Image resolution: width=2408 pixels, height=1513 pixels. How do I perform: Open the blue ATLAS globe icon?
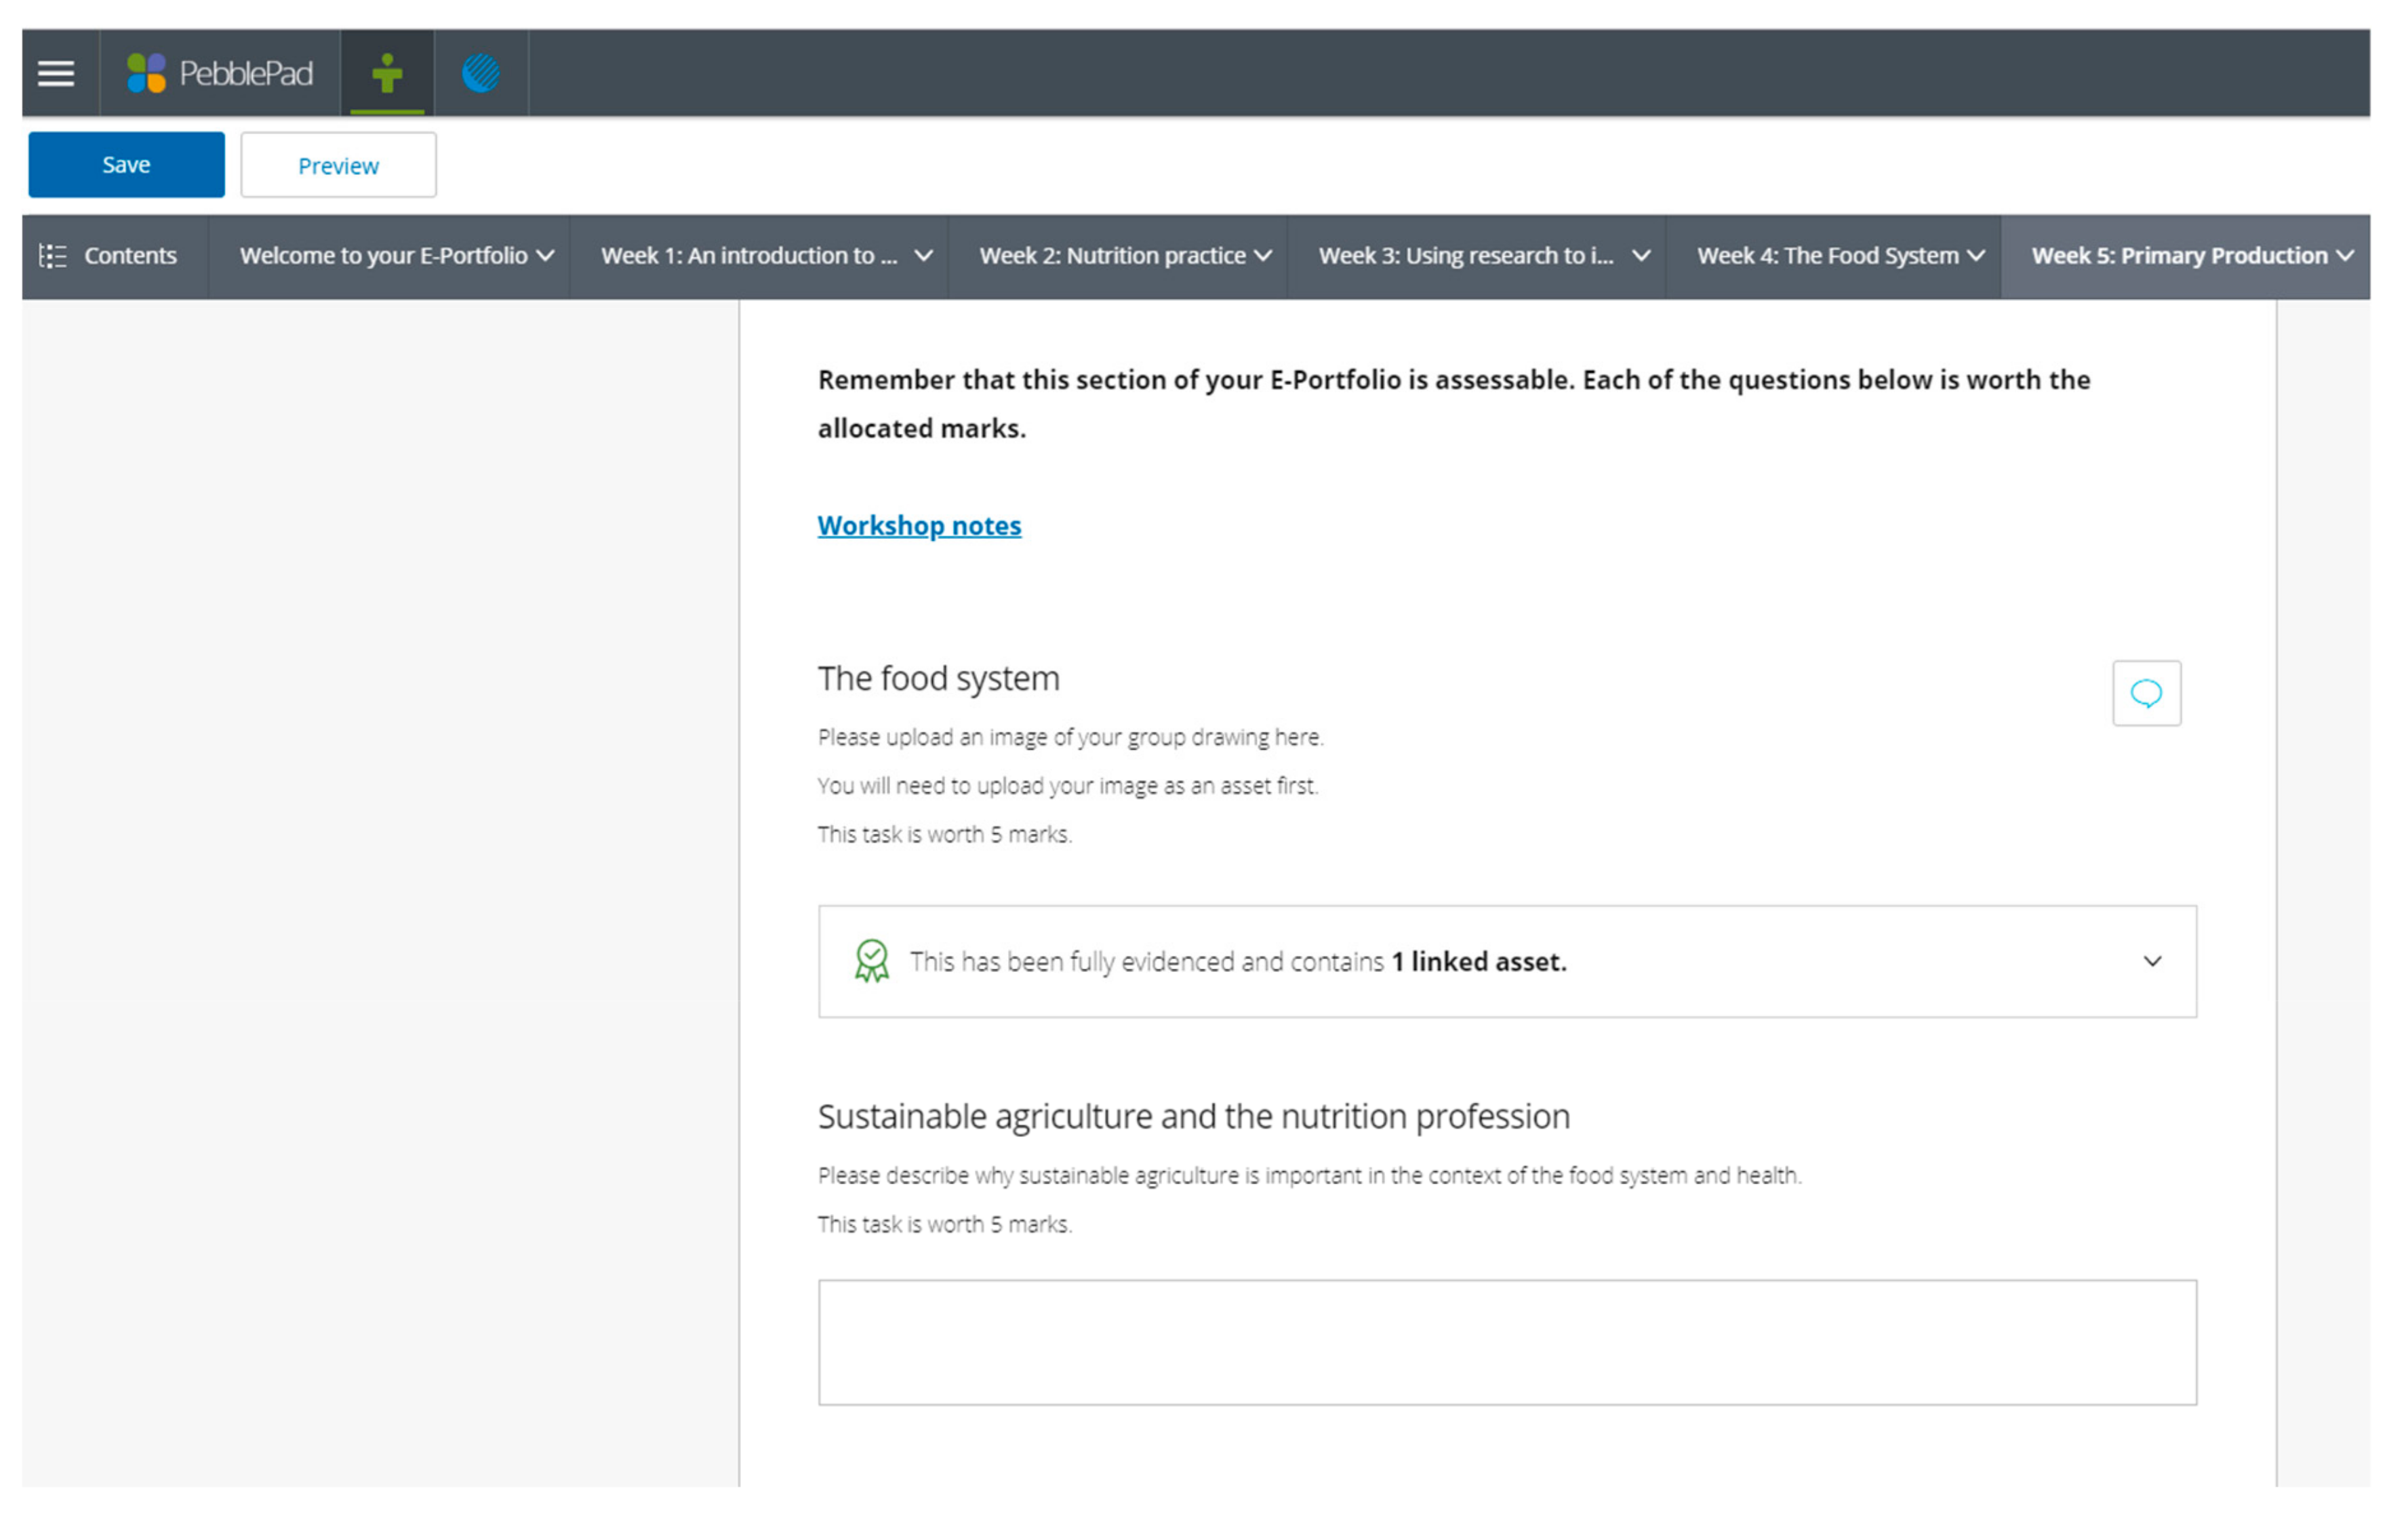(x=481, y=73)
